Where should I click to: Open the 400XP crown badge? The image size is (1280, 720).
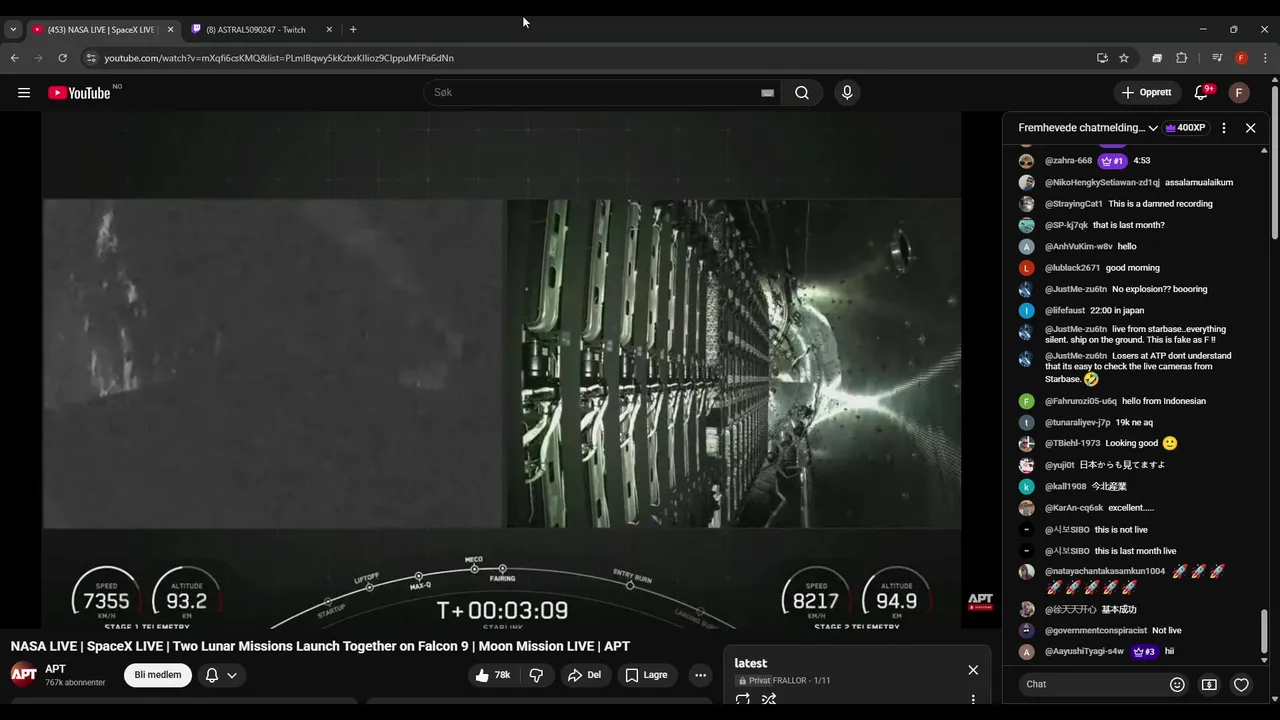(1185, 128)
